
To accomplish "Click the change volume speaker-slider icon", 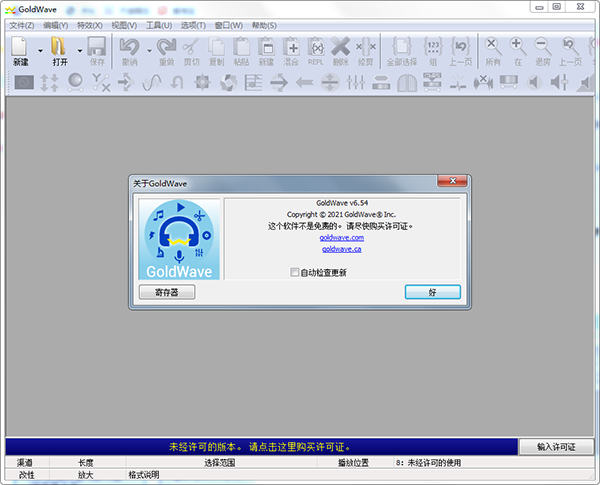I will (x=559, y=82).
